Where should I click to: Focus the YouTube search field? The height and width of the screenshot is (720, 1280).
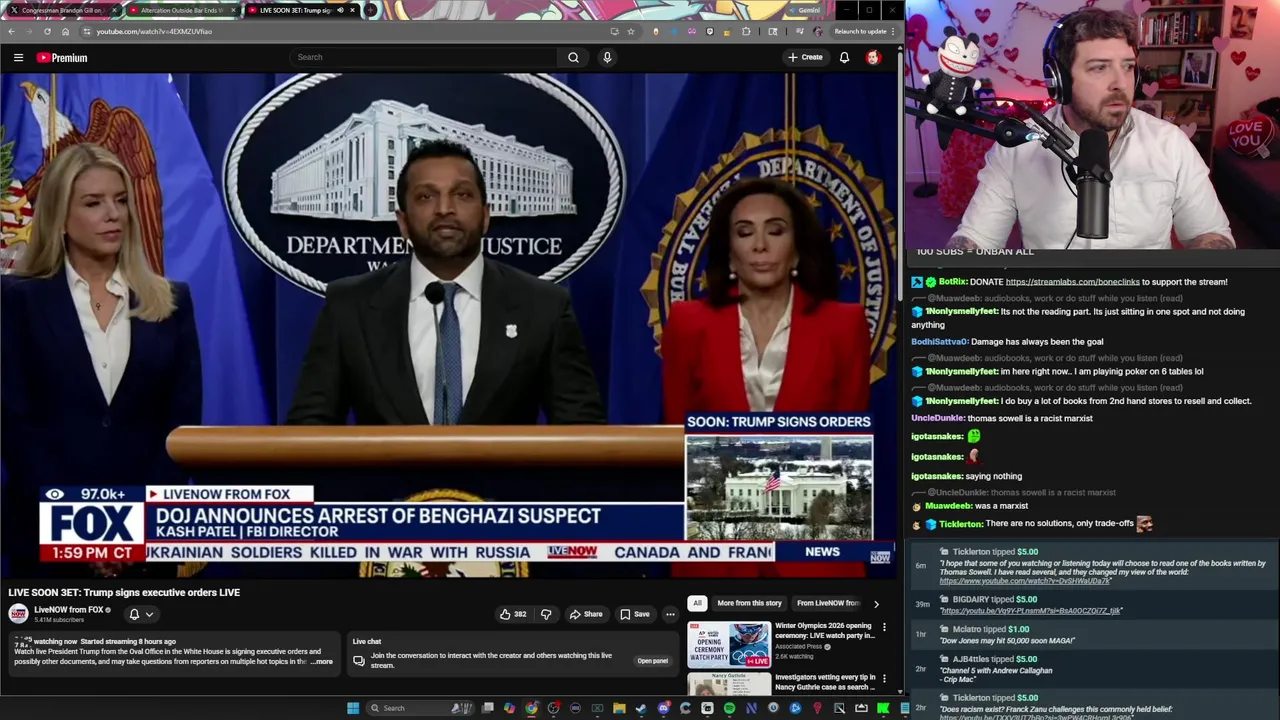(422, 57)
